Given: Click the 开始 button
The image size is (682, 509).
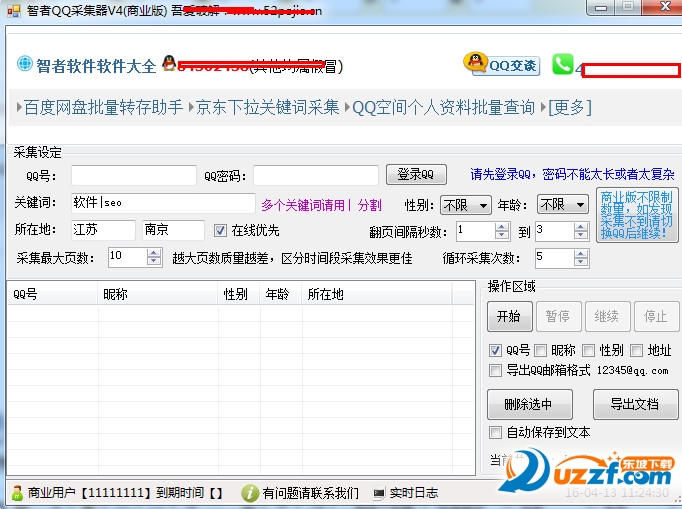Looking at the screenshot, I should 509,316.
